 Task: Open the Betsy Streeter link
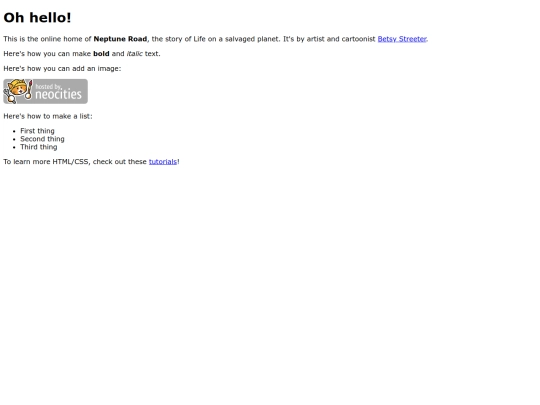[x=402, y=39]
